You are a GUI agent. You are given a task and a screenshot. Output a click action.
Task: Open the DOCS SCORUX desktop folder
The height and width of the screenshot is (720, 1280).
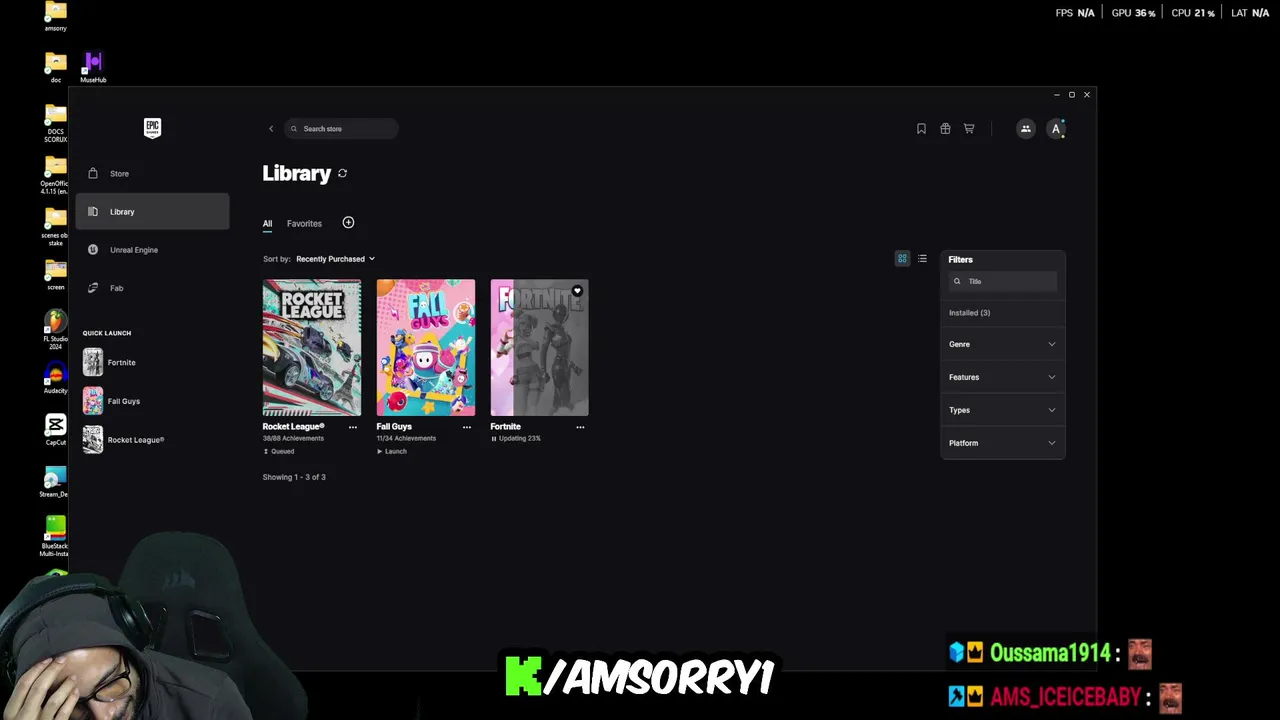pyautogui.click(x=55, y=122)
